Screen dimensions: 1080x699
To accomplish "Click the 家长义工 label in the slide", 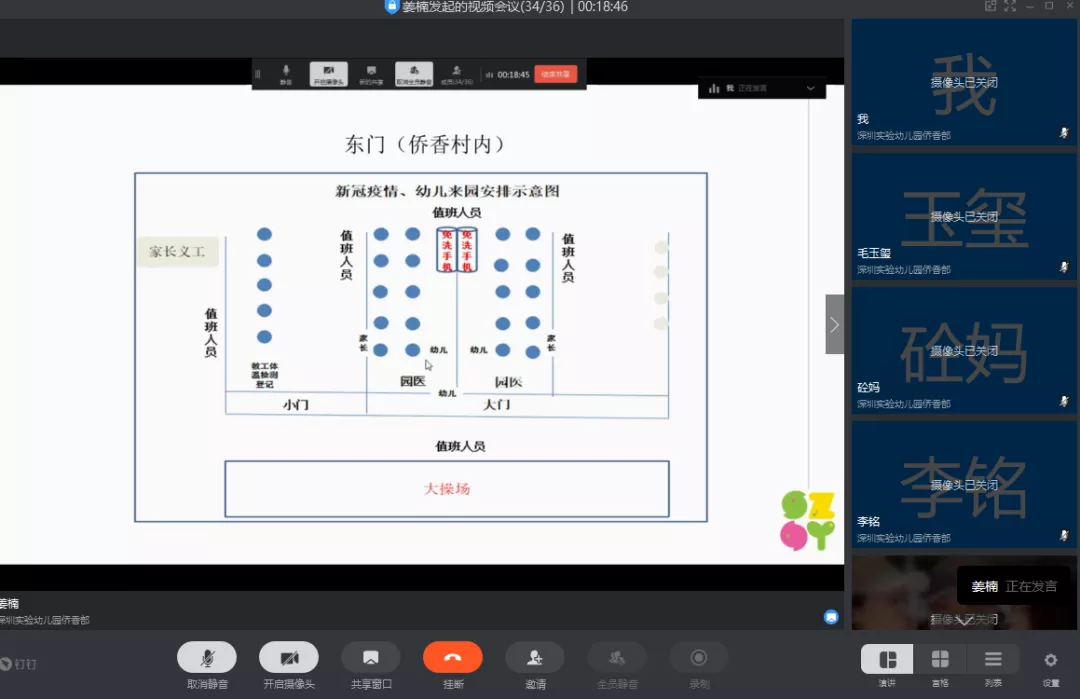I will click(178, 251).
